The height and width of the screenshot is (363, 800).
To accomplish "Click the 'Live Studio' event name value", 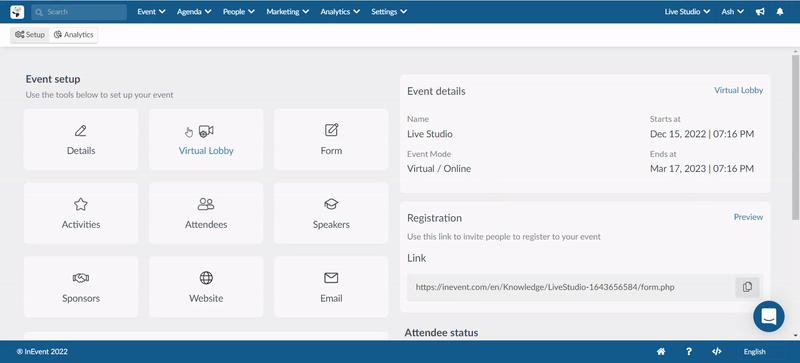I will 430,134.
